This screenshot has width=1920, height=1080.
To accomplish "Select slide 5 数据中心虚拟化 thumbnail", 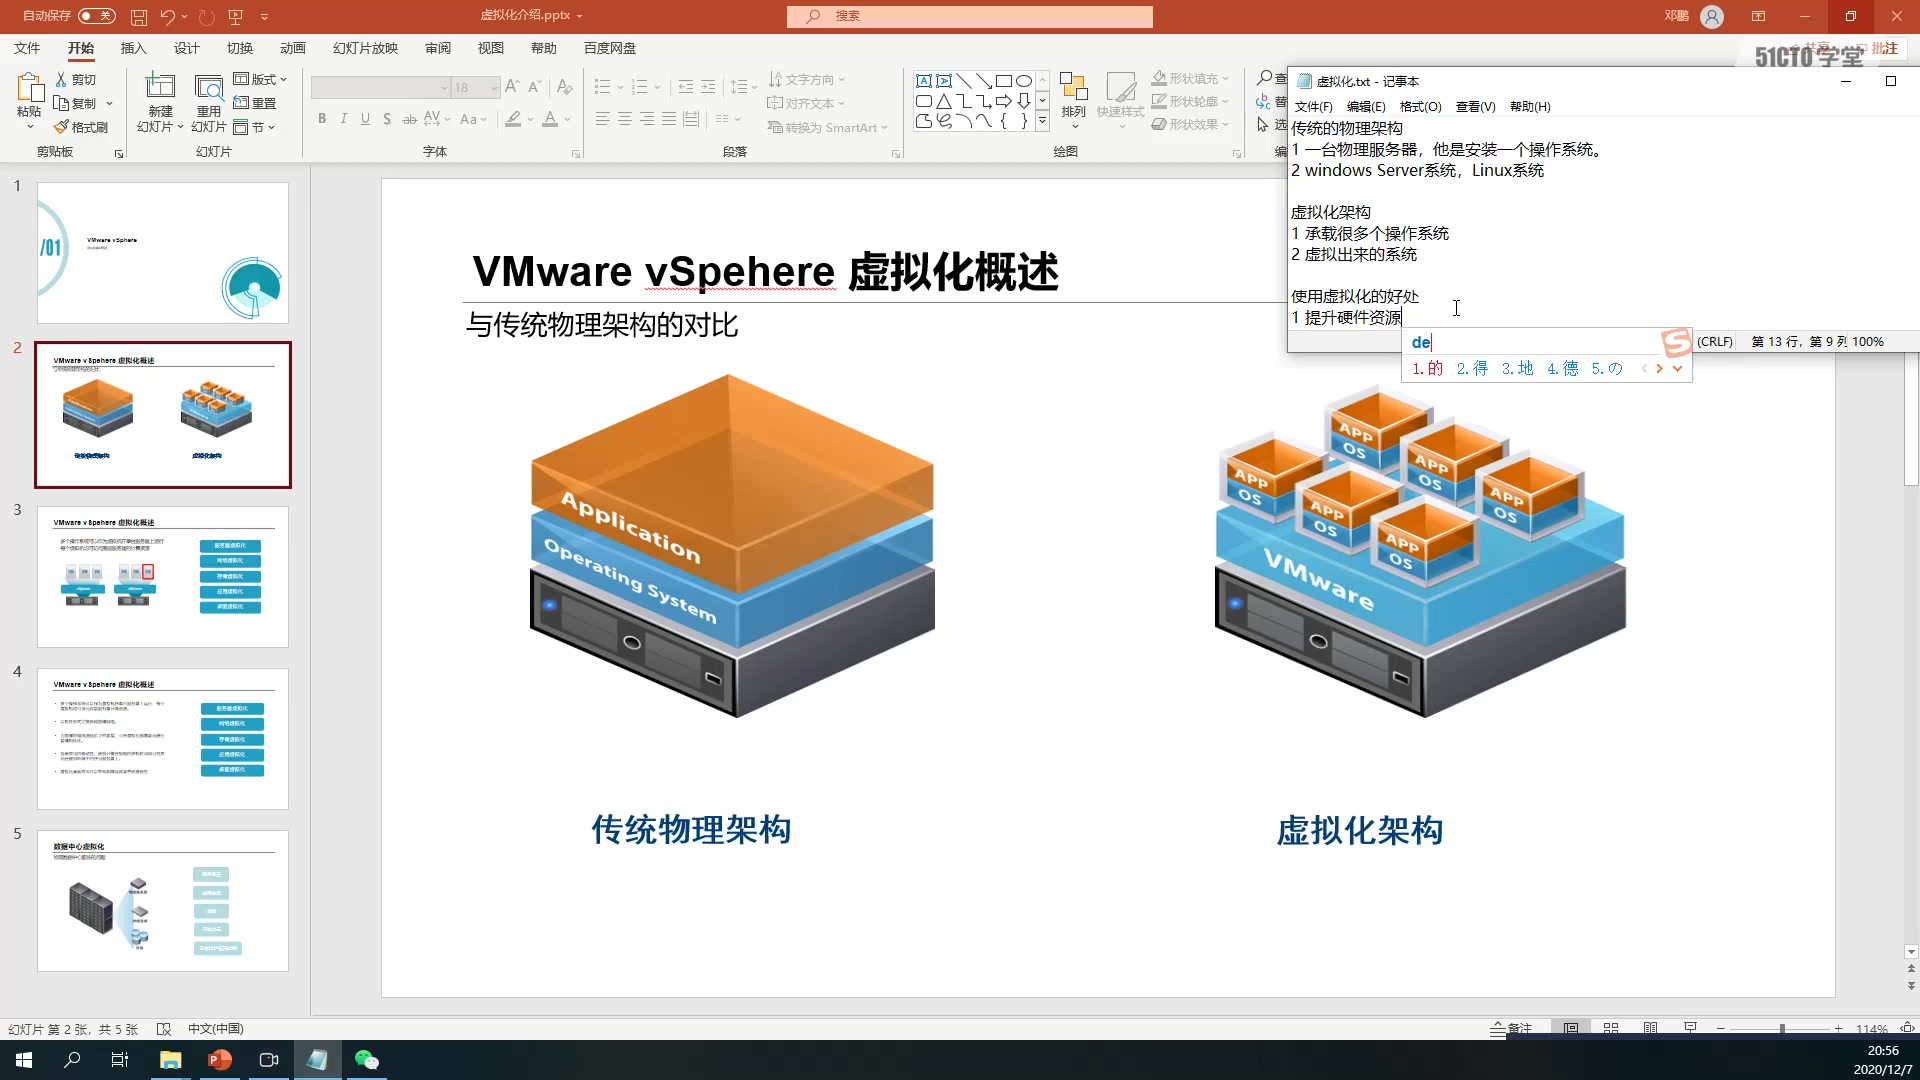I will [x=163, y=900].
